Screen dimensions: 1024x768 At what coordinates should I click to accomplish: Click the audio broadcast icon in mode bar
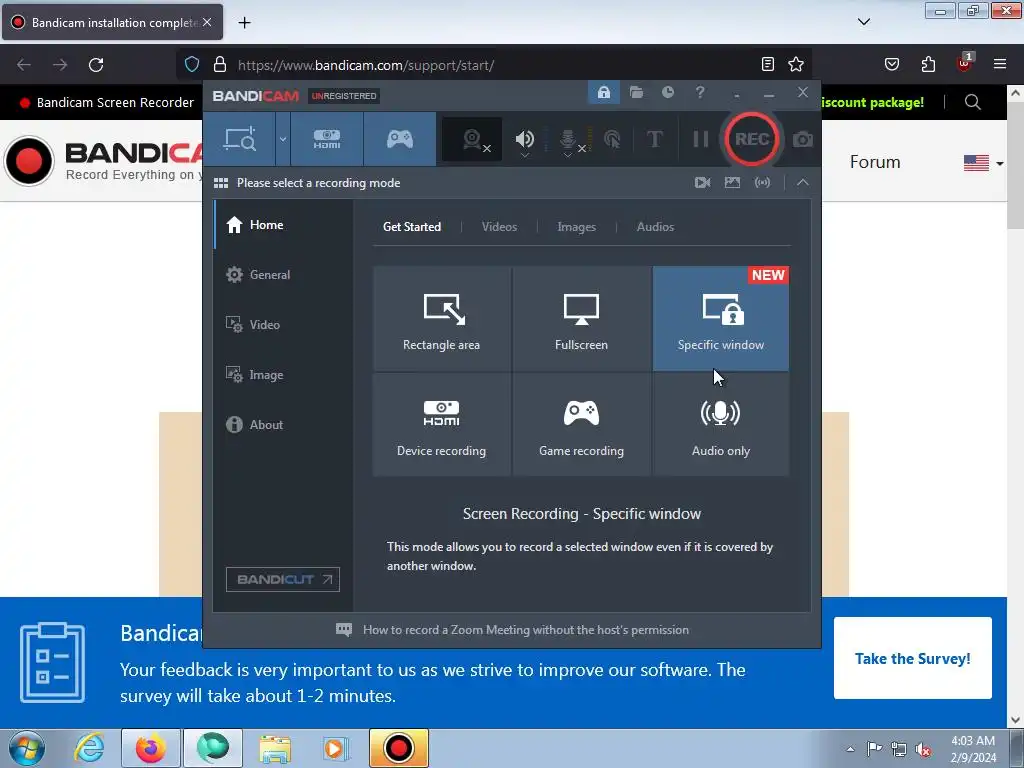coord(762,182)
